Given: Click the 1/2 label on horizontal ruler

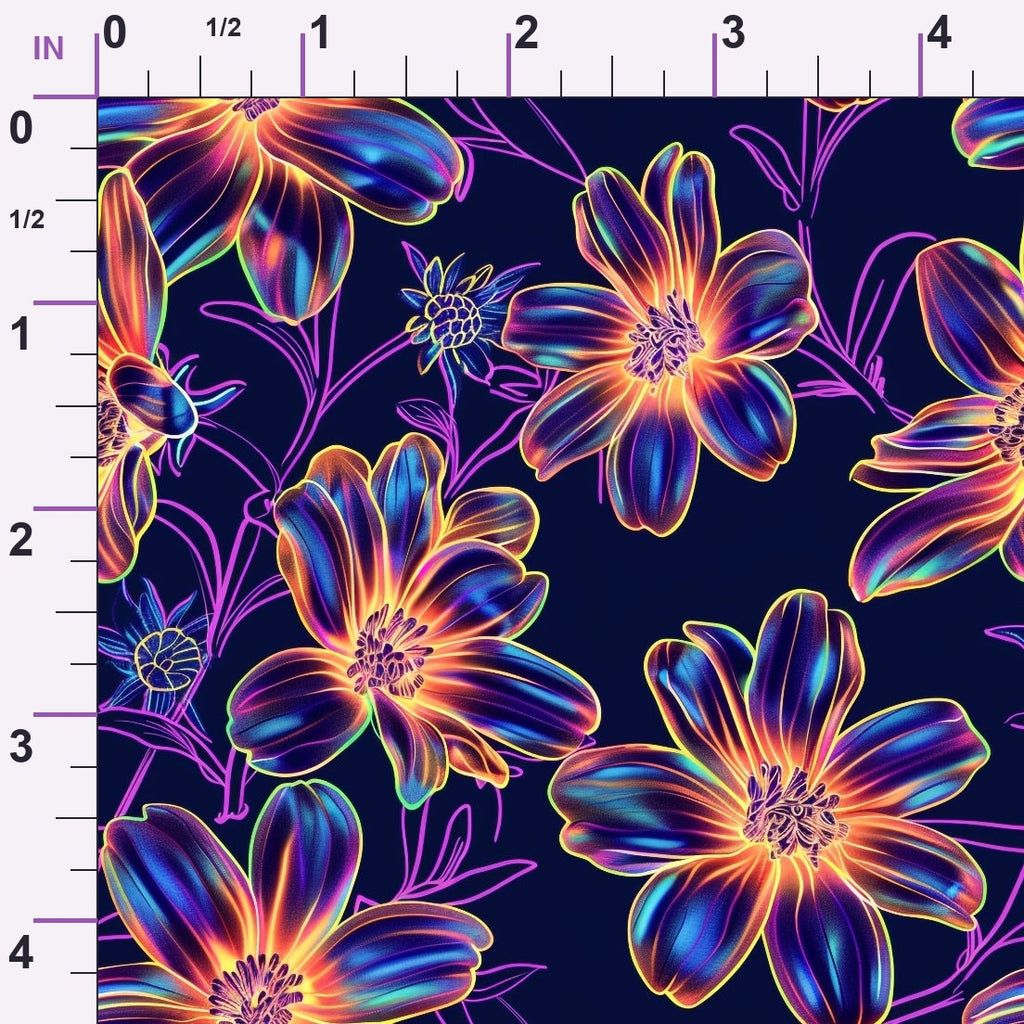Looking at the screenshot, I should coord(223,28).
